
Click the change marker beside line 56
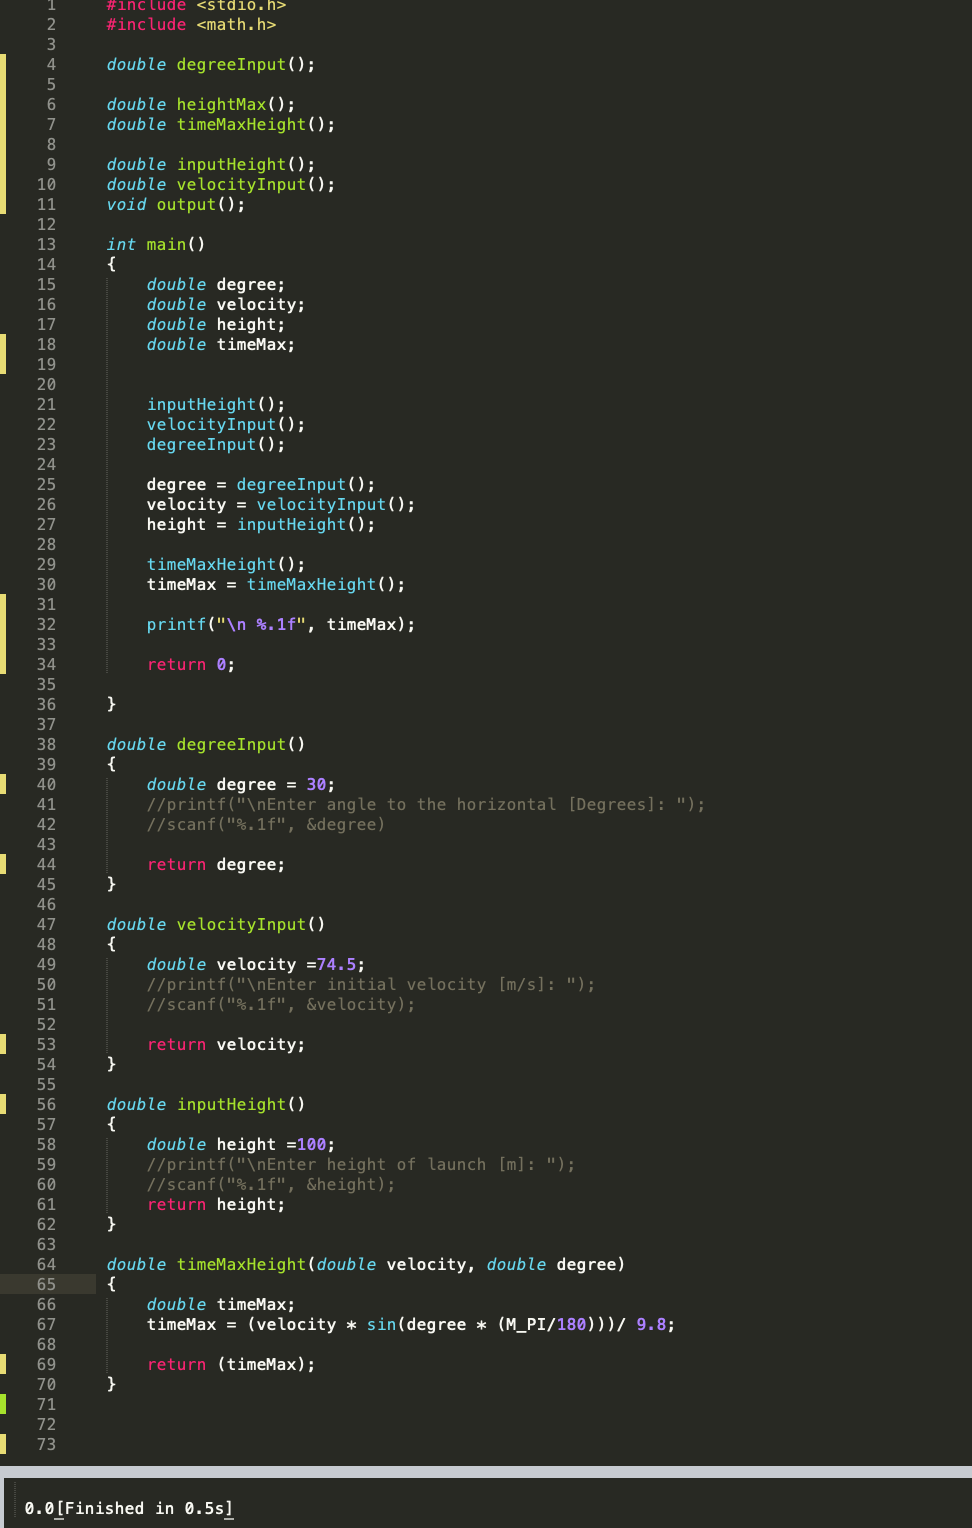(5, 1104)
